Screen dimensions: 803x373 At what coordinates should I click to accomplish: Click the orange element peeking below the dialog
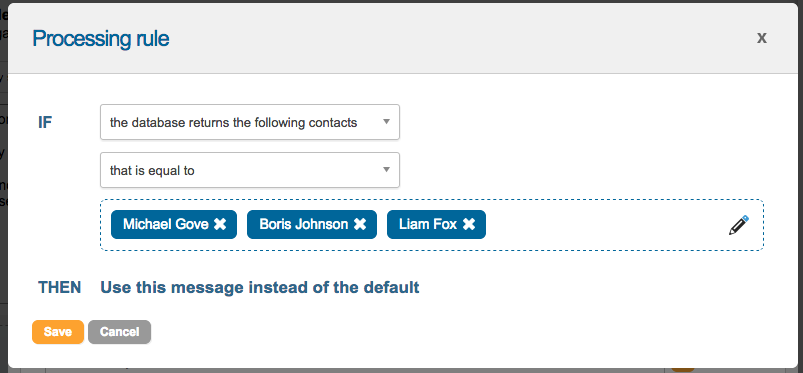coord(683,369)
